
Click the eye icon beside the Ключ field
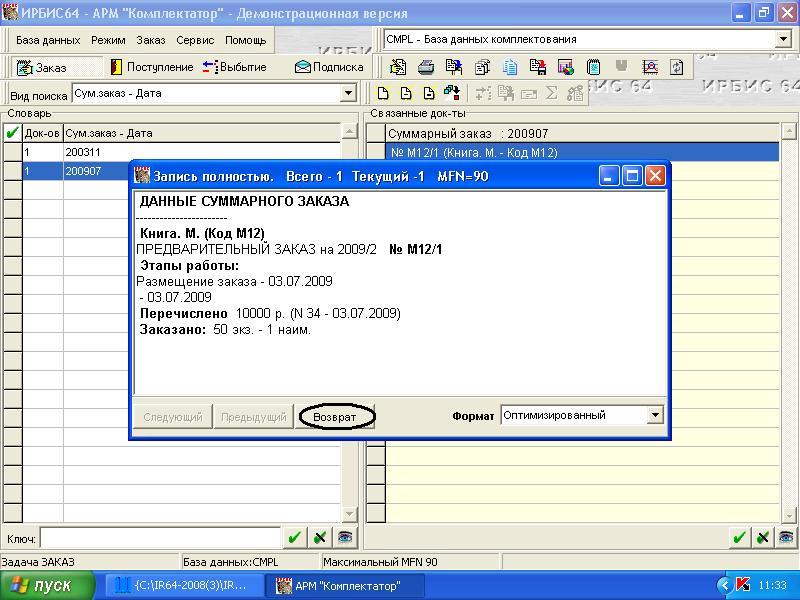pyautogui.click(x=345, y=538)
